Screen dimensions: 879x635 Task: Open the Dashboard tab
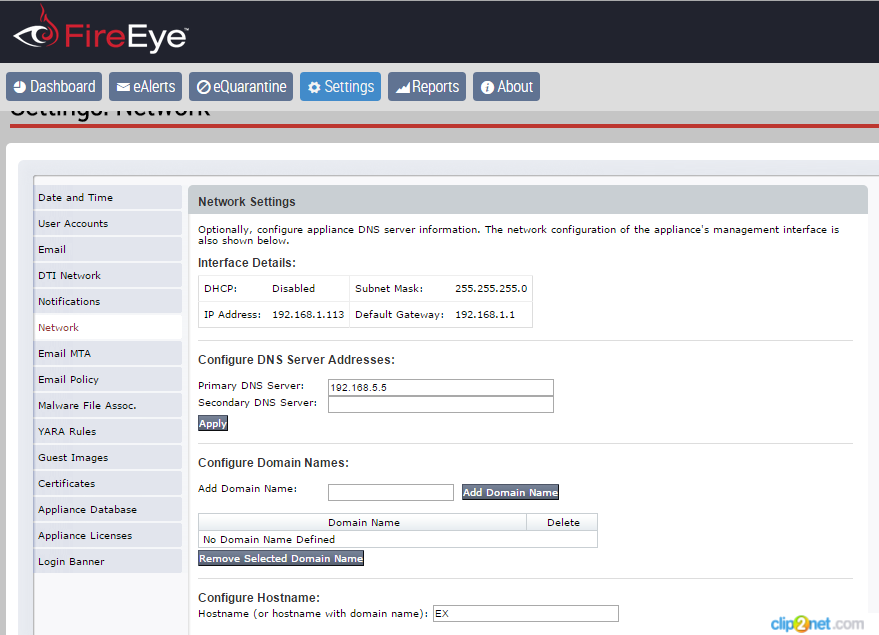(x=54, y=86)
